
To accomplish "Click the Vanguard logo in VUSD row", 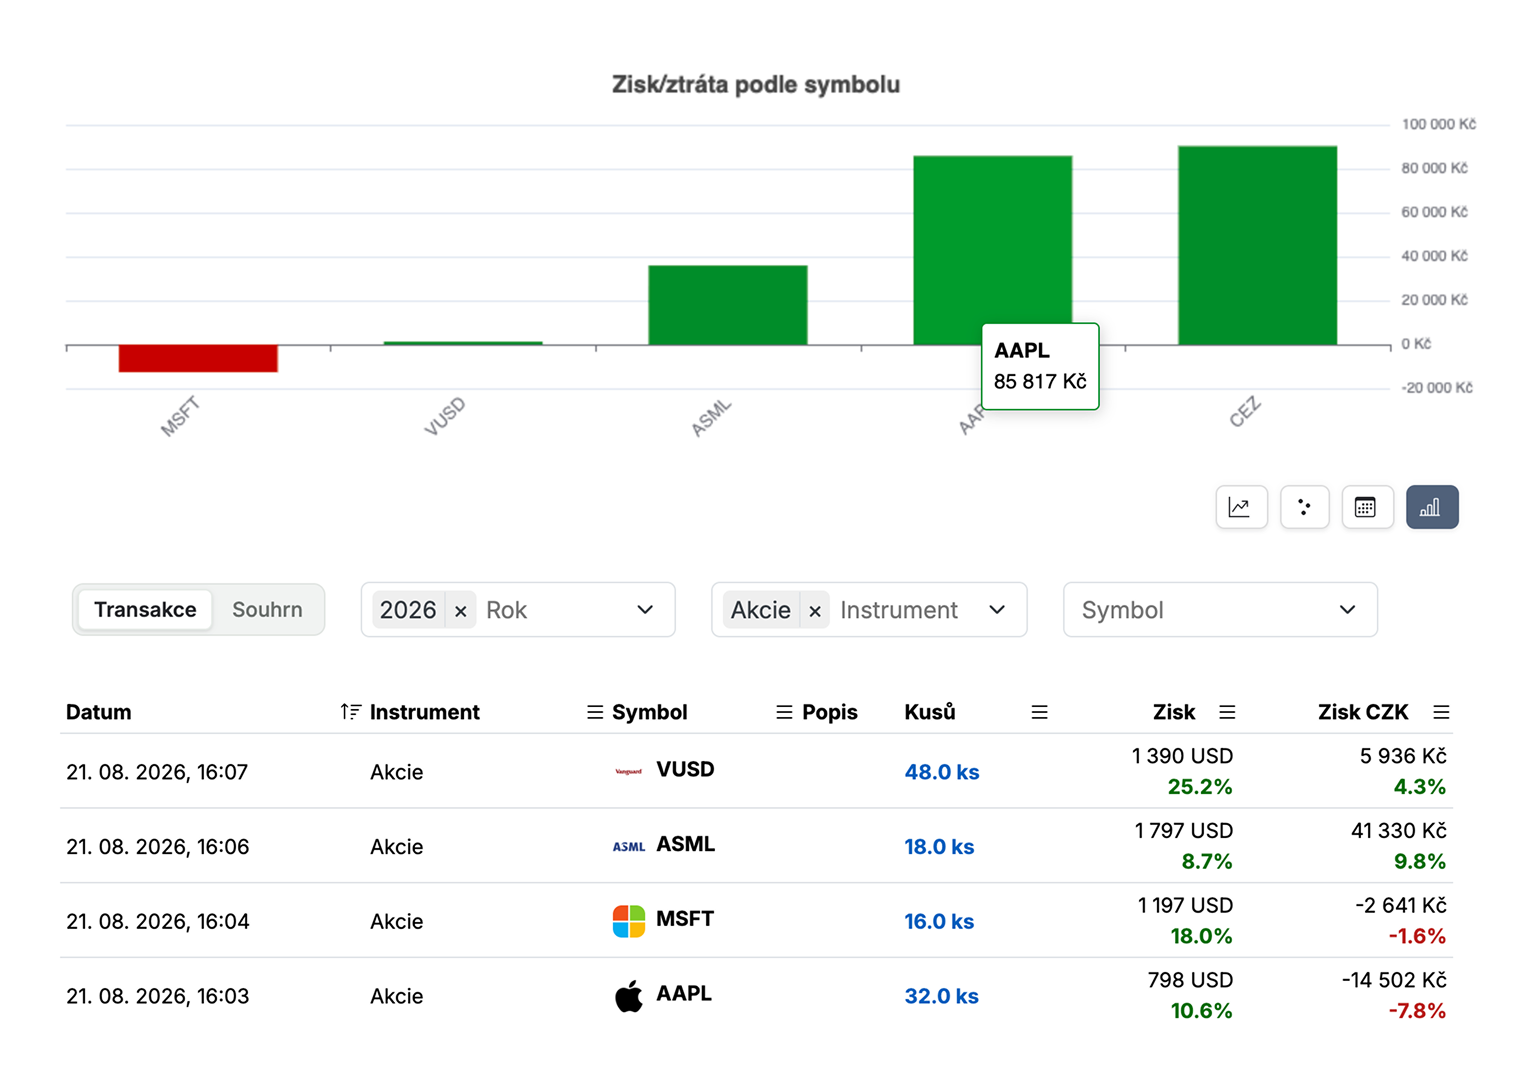I will click(628, 771).
